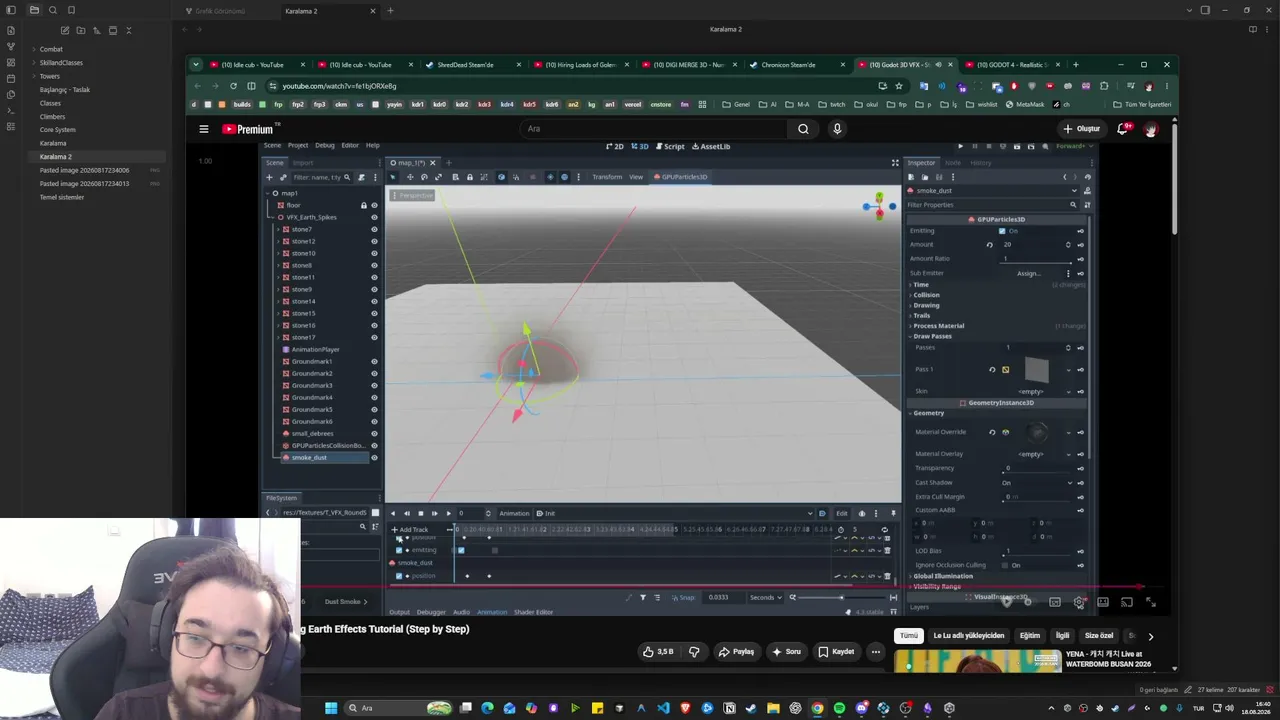1280x720 pixels.
Task: Click the Animation panel Edit button
Action: 842,514
